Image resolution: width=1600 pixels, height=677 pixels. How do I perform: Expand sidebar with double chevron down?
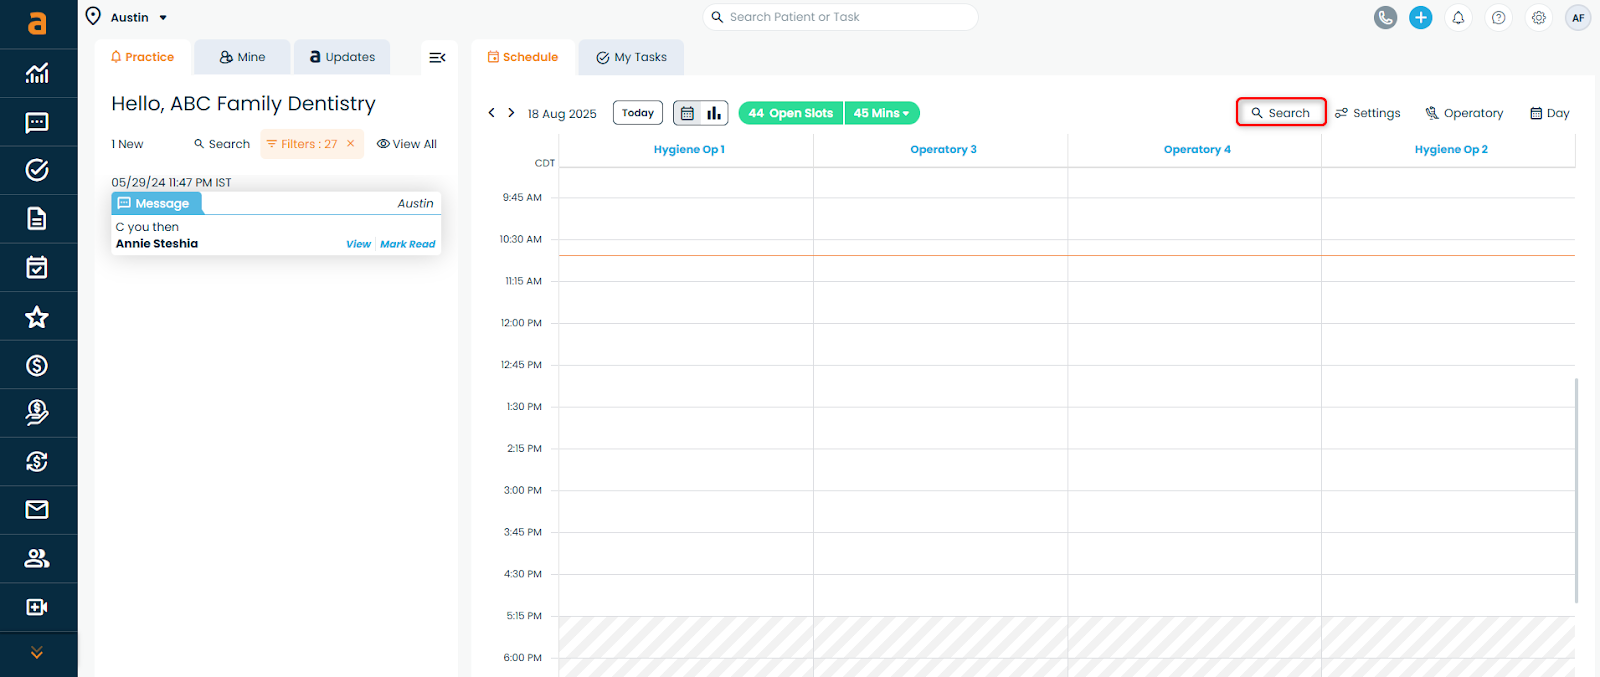[37, 653]
